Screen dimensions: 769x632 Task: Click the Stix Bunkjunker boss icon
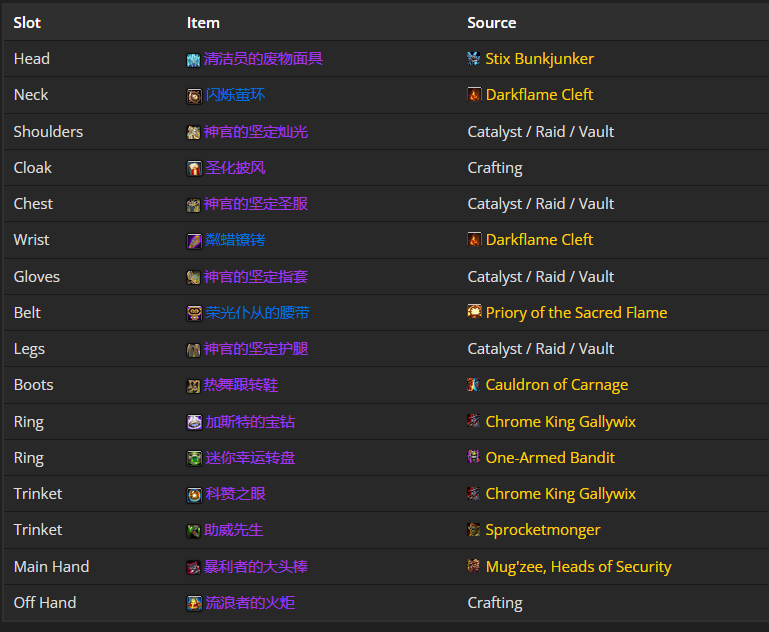click(x=474, y=59)
